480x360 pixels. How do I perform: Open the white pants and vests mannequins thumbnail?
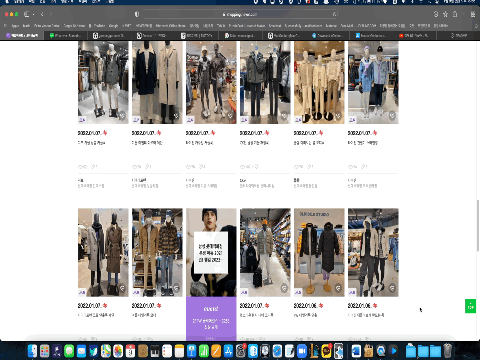[103, 82]
